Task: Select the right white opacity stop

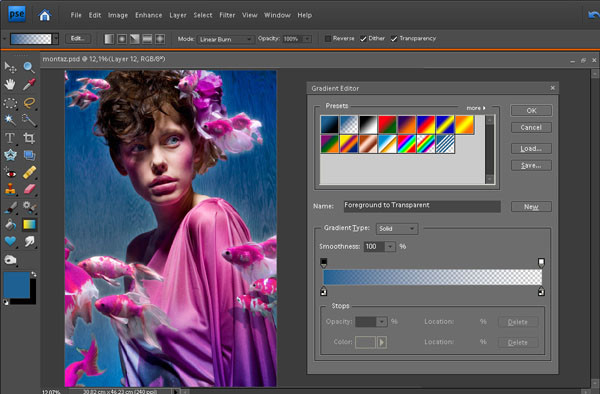Action: (541, 263)
